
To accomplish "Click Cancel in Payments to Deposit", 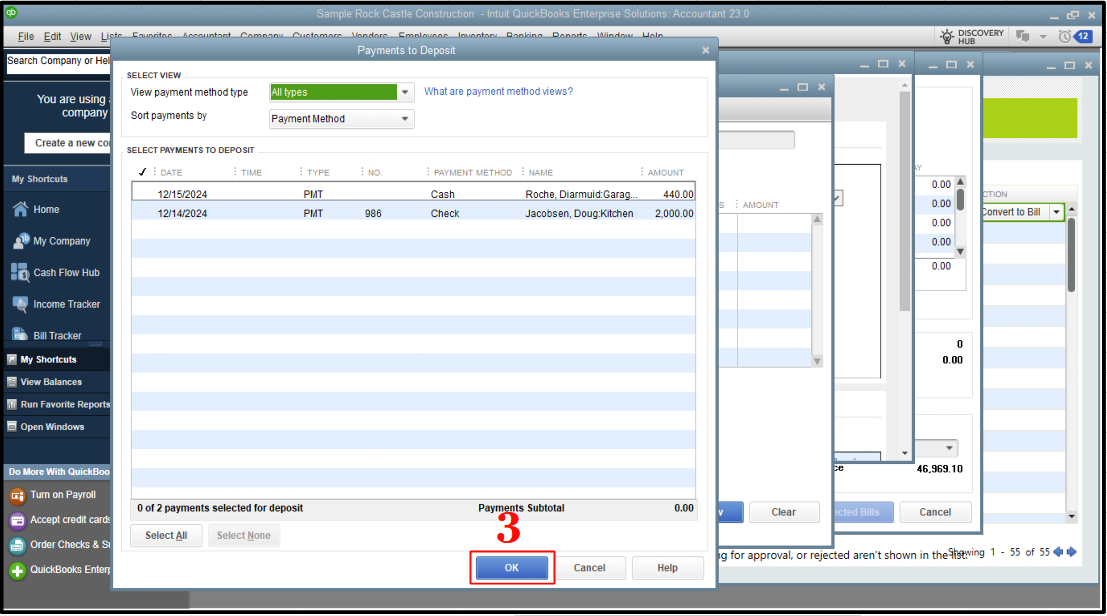I will pos(590,567).
